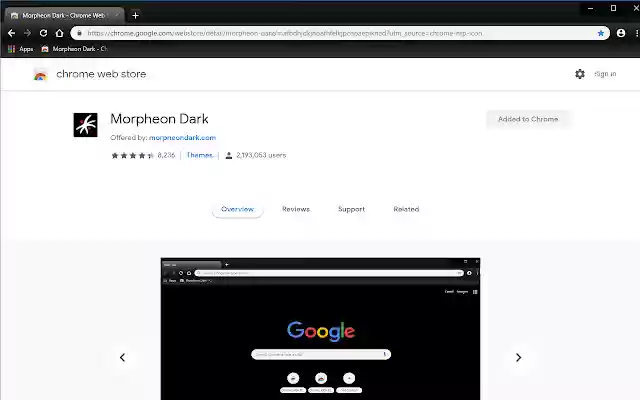This screenshot has width=640, height=400.
Task: Reload the page with the refresh icon
Action: [43, 33]
